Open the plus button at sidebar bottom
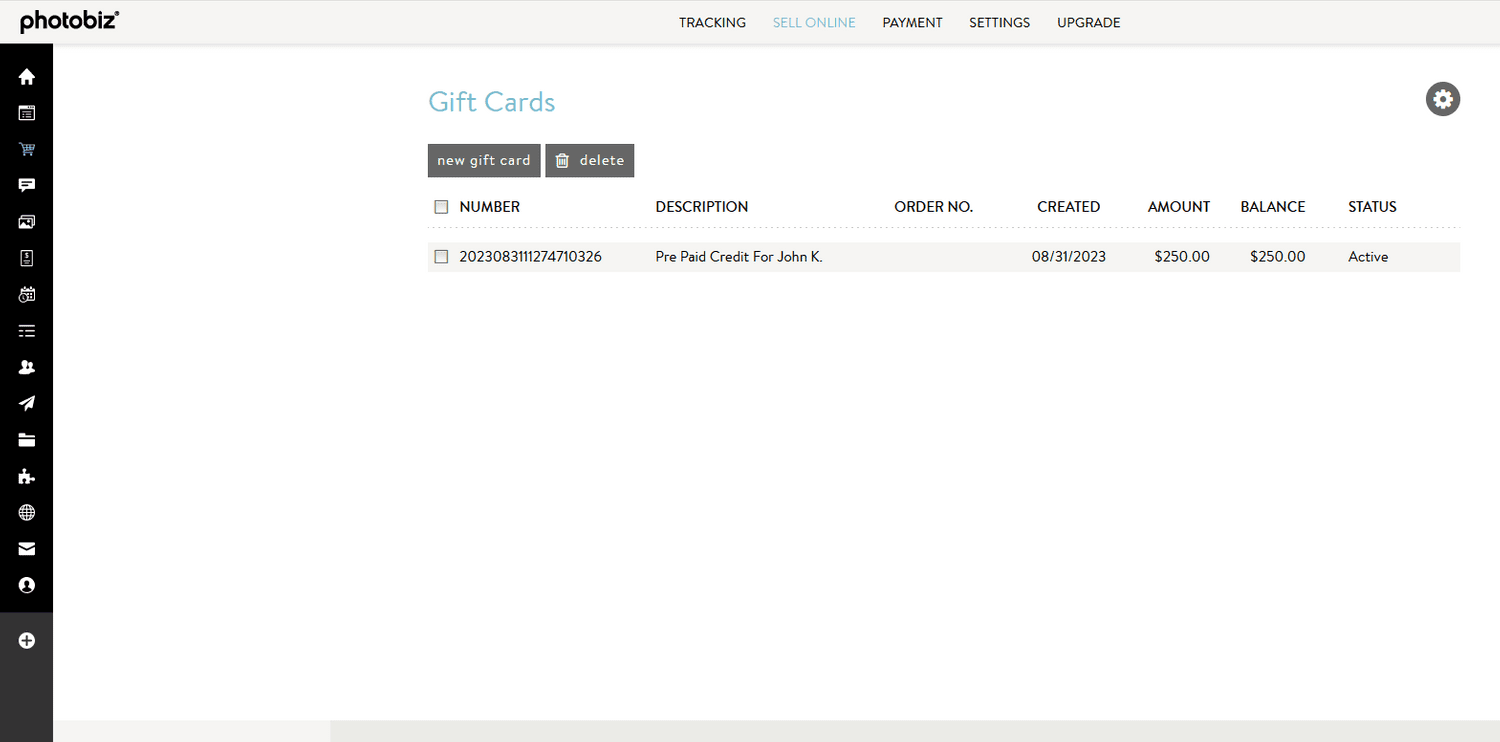 27,640
